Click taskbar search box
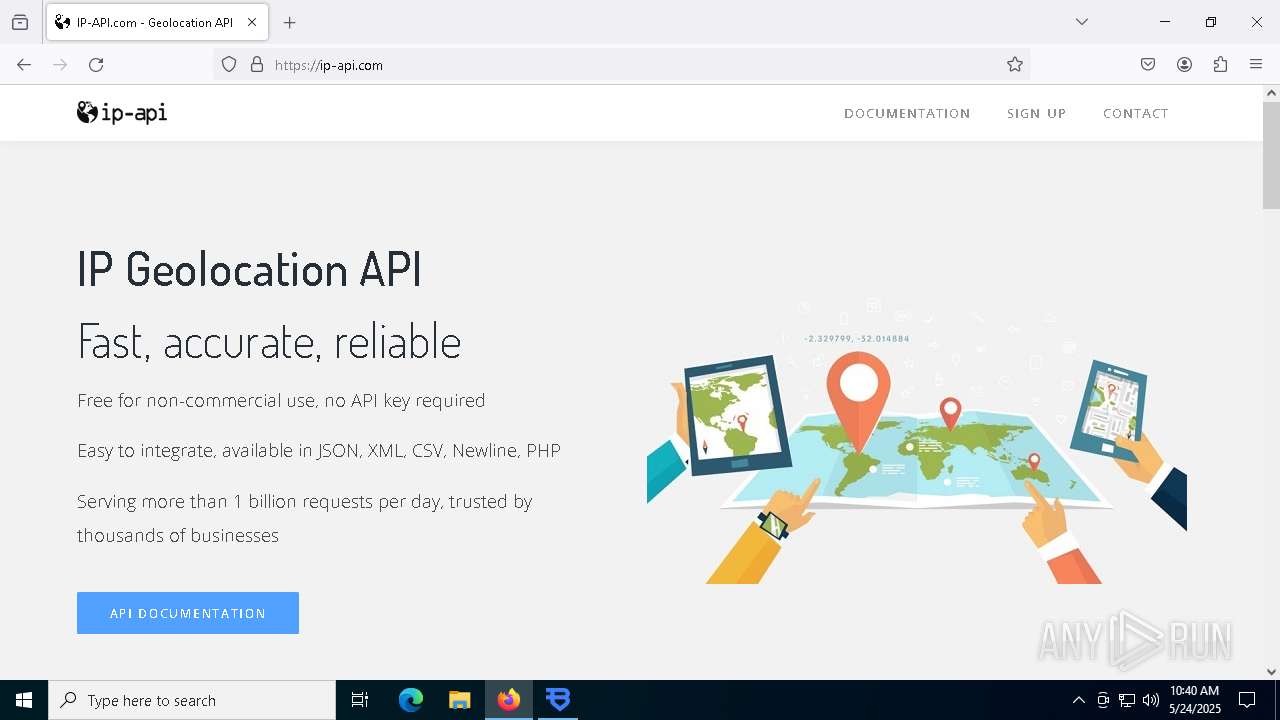The height and width of the screenshot is (720, 1280). point(192,700)
